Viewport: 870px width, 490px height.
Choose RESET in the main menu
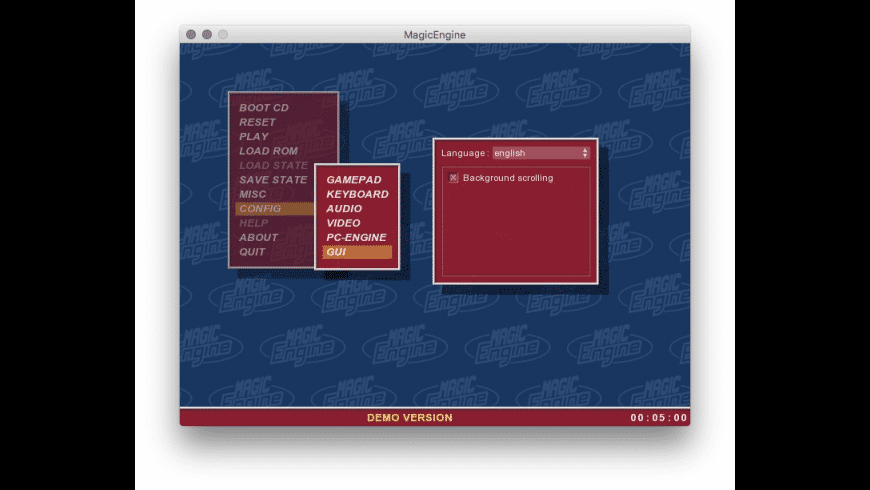coord(257,122)
